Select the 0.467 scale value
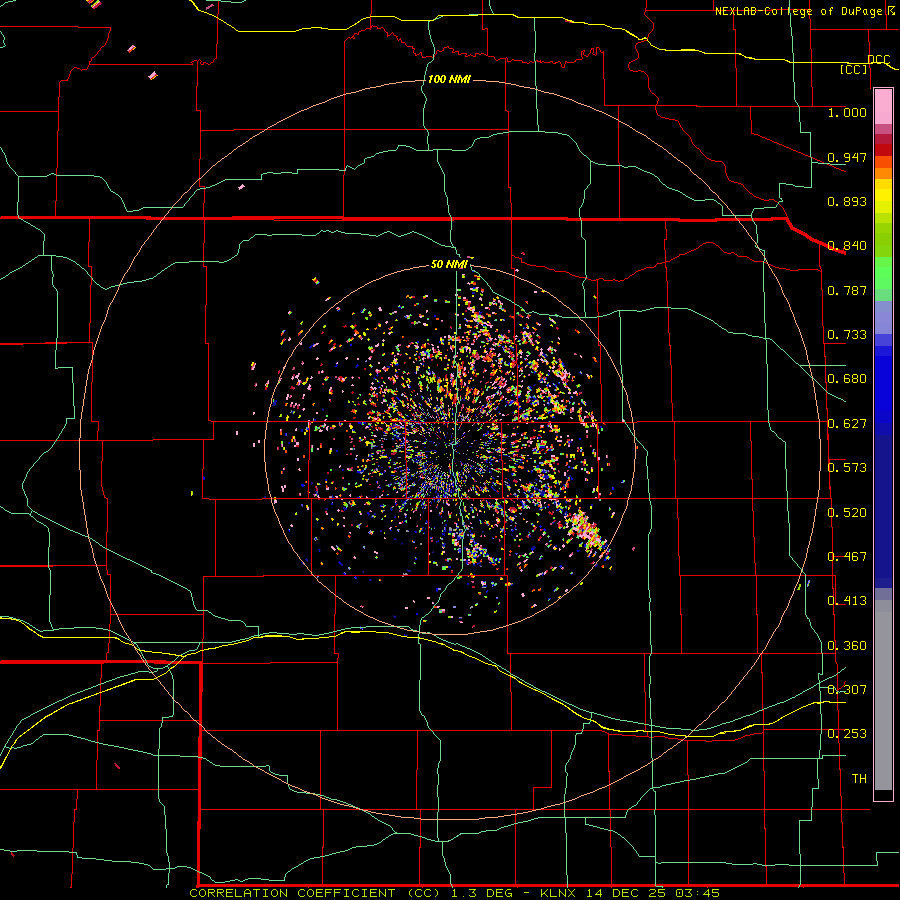The width and height of the screenshot is (900, 900). pos(847,557)
